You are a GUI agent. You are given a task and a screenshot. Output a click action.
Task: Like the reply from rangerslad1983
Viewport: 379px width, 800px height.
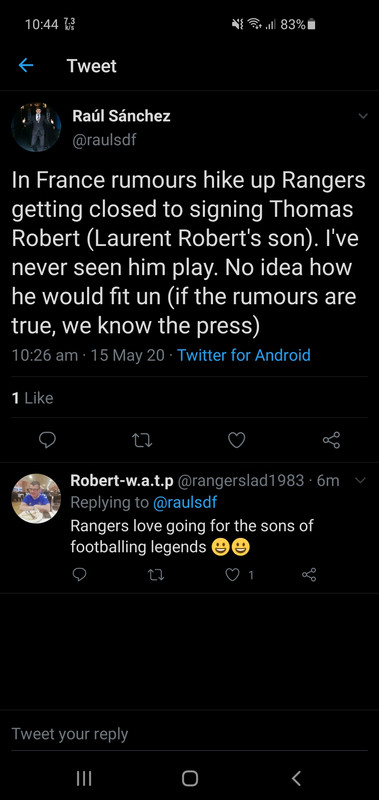233,575
